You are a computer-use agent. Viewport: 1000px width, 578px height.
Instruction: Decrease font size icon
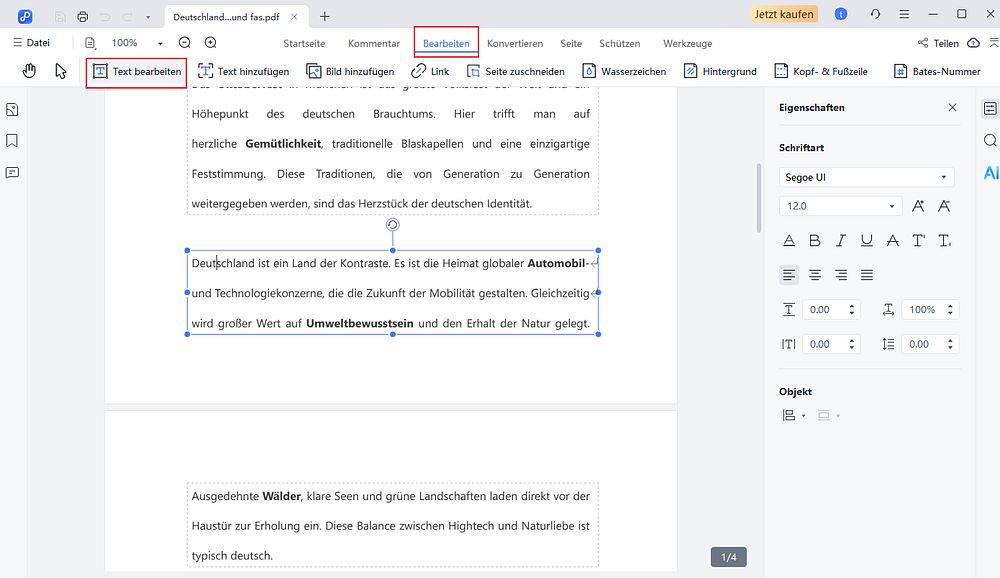[x=944, y=206]
